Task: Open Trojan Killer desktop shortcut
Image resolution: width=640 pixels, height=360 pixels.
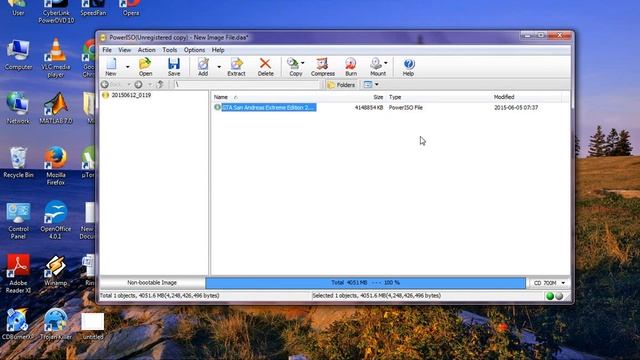Action: [56, 324]
